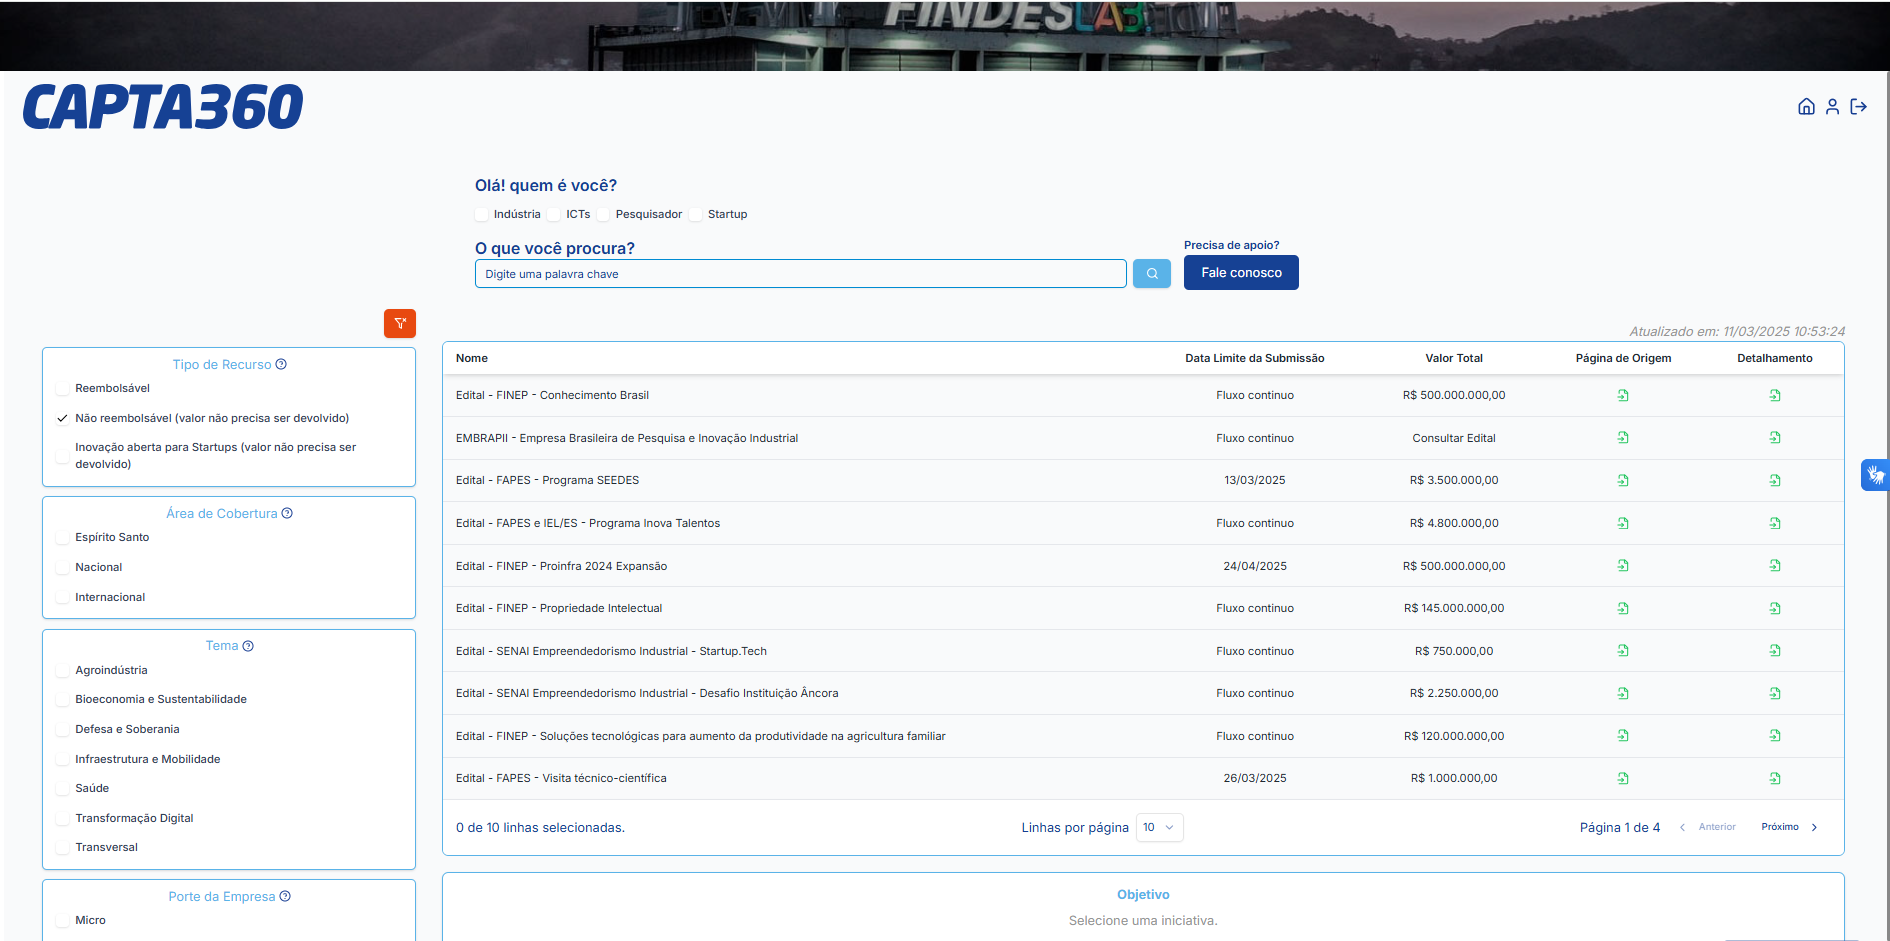Screen dimensions: 1890x941
Task: Open origin page for EMBRAPII row
Action: (1623, 438)
